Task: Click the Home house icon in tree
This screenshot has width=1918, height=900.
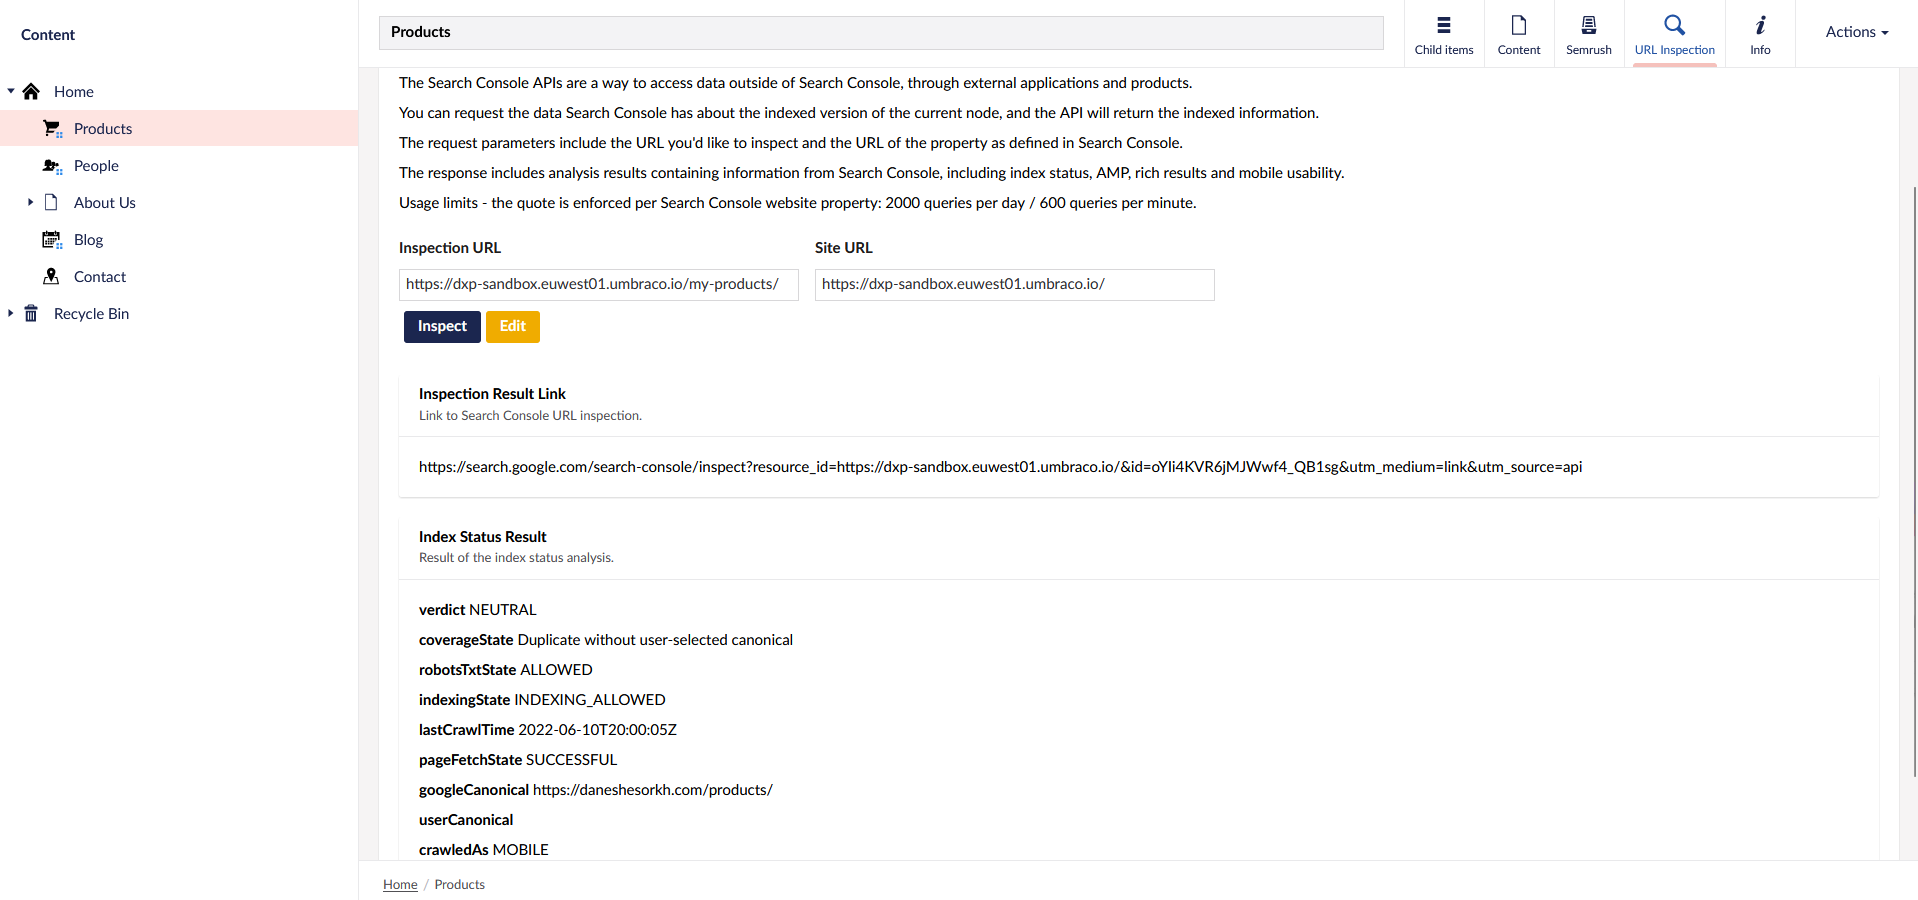Action: pyautogui.click(x=32, y=92)
